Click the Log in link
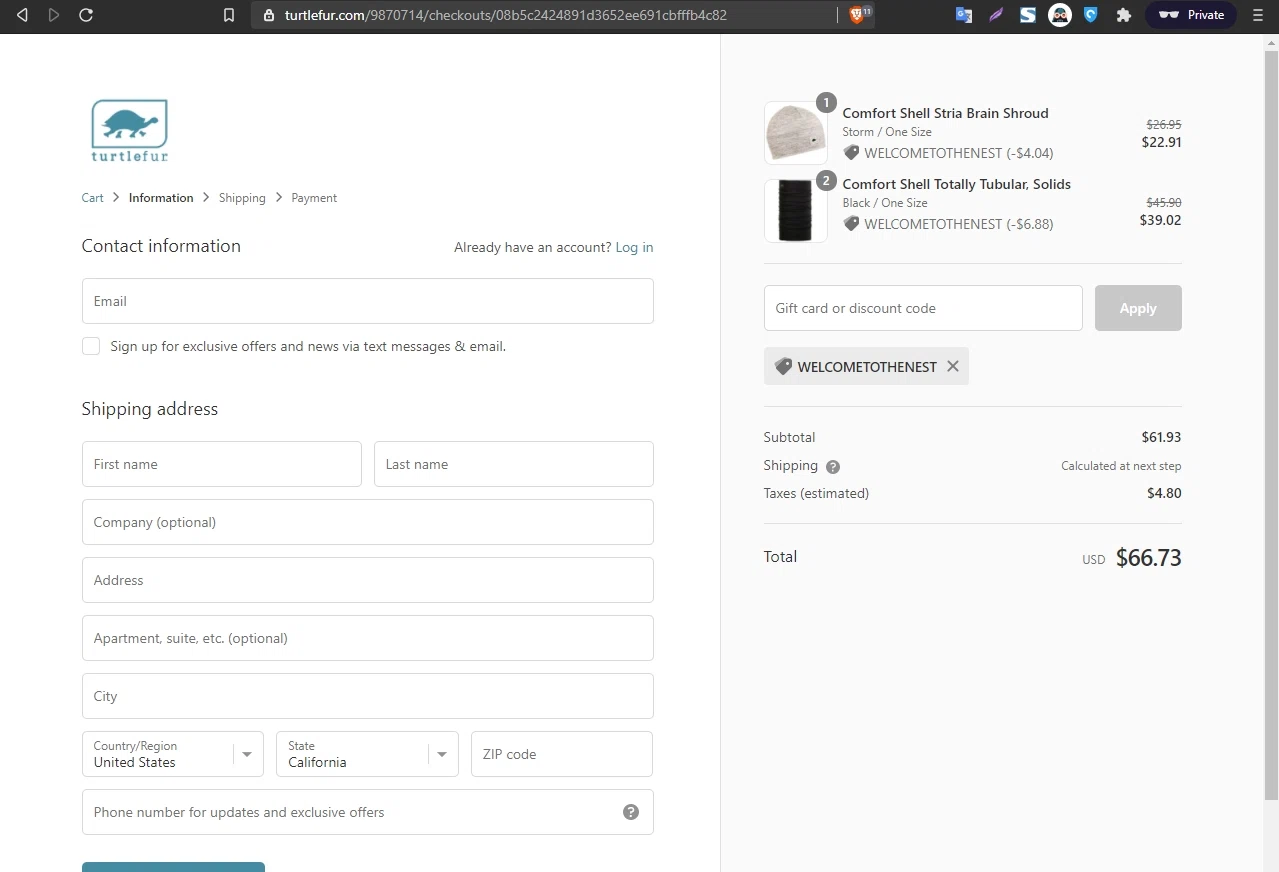 [x=634, y=247]
